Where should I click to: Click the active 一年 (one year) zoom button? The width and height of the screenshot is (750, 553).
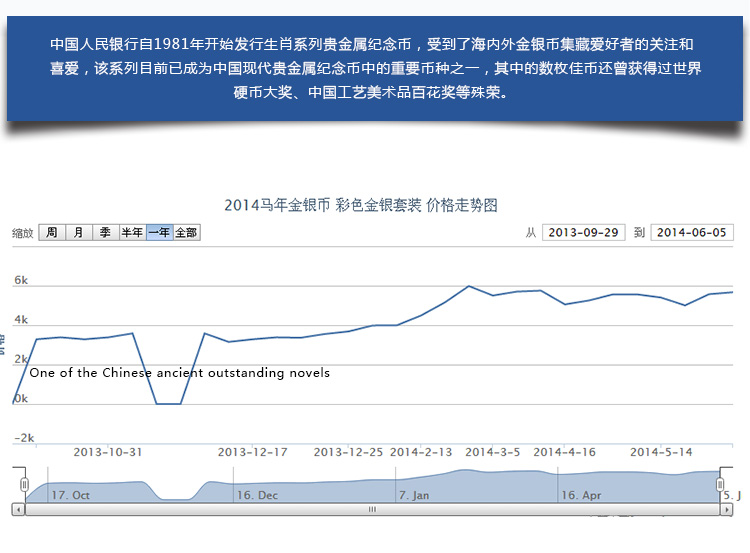click(159, 232)
